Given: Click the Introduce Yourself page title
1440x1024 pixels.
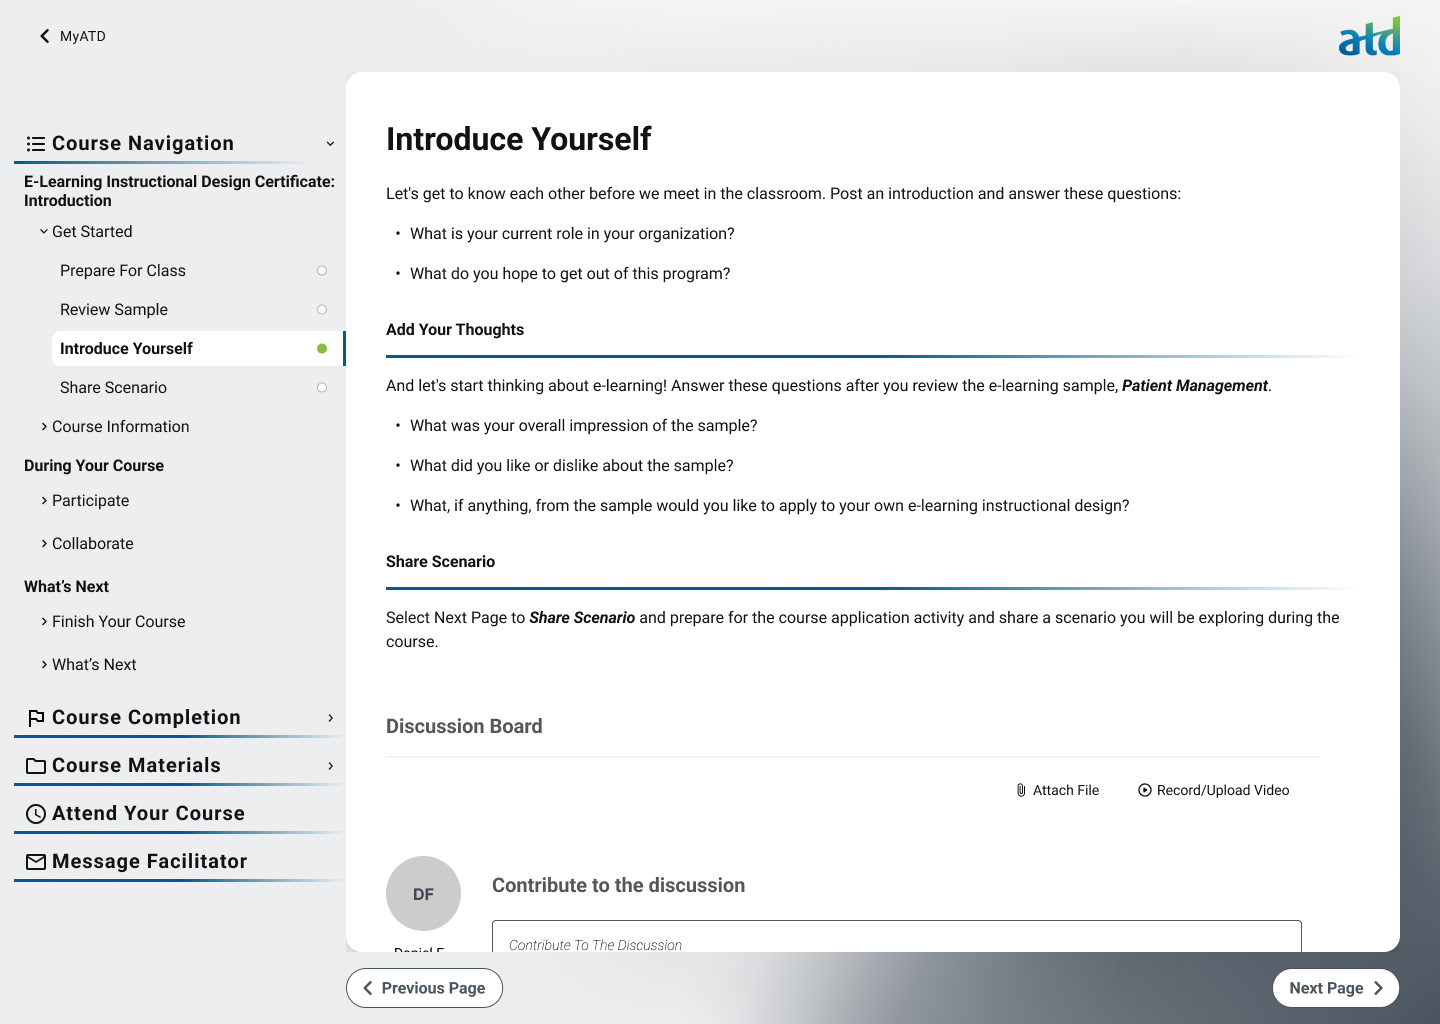Looking at the screenshot, I should click(x=518, y=139).
